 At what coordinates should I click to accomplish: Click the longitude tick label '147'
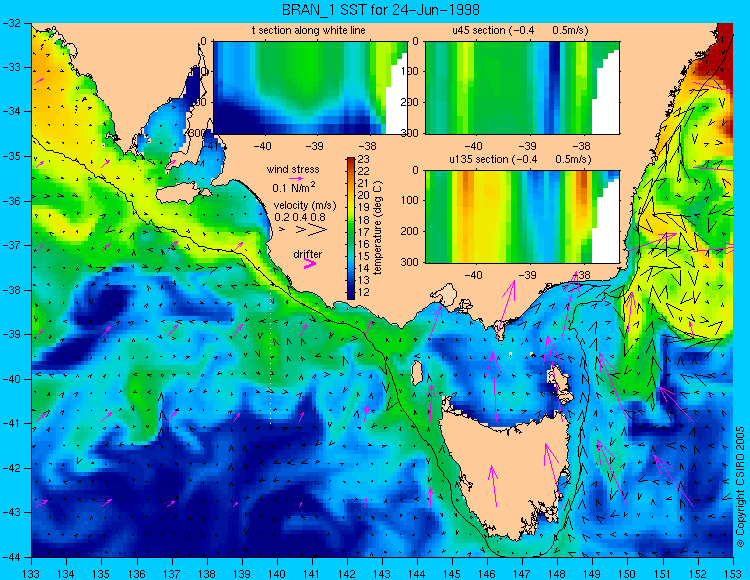522,574
